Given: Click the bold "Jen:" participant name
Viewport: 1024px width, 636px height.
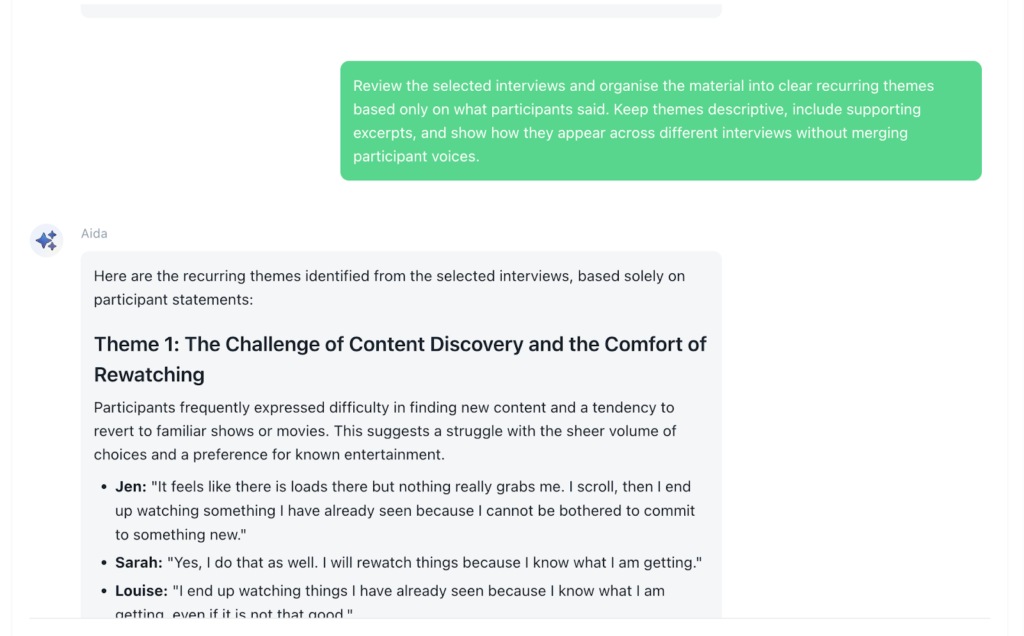Looking at the screenshot, I should point(131,487).
